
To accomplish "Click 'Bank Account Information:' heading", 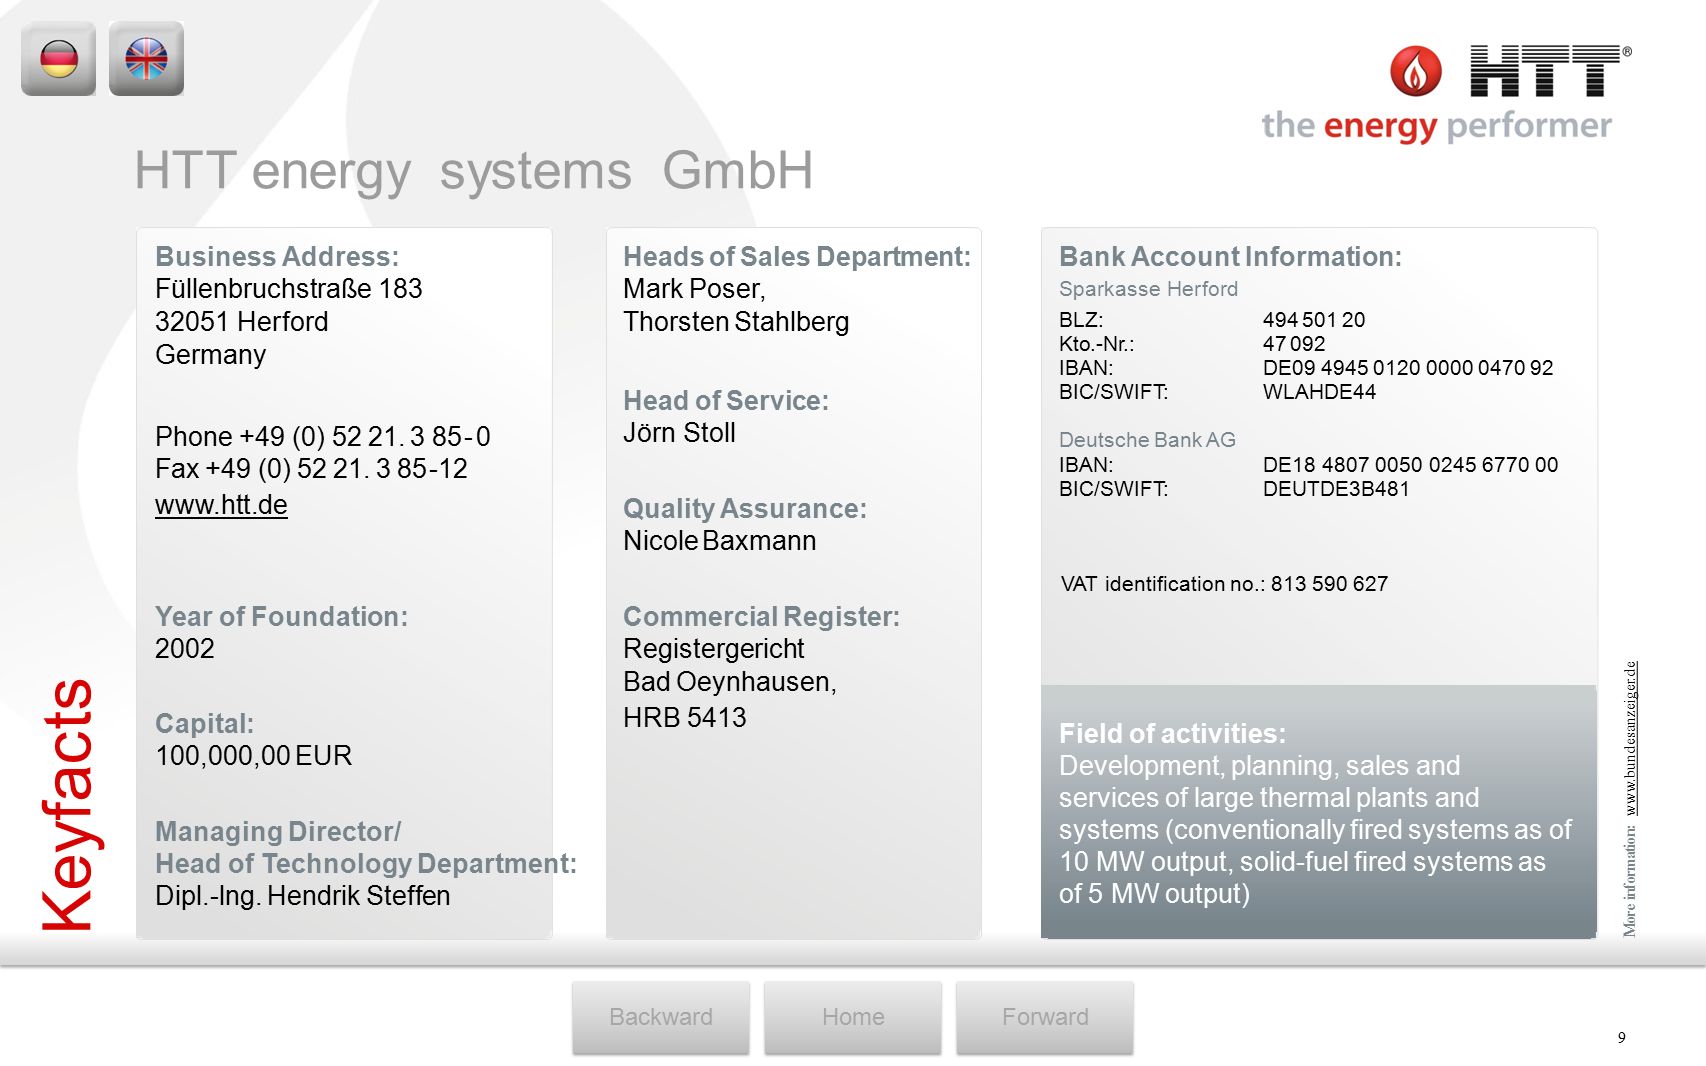I will 1231,257.
